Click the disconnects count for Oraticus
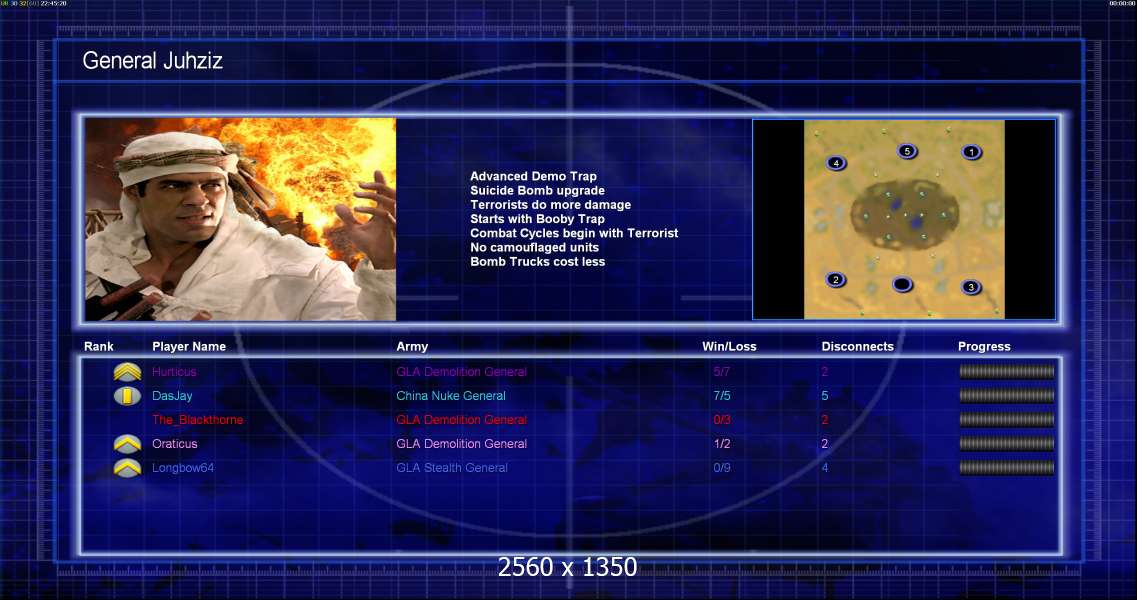The image size is (1137, 600). click(x=824, y=444)
